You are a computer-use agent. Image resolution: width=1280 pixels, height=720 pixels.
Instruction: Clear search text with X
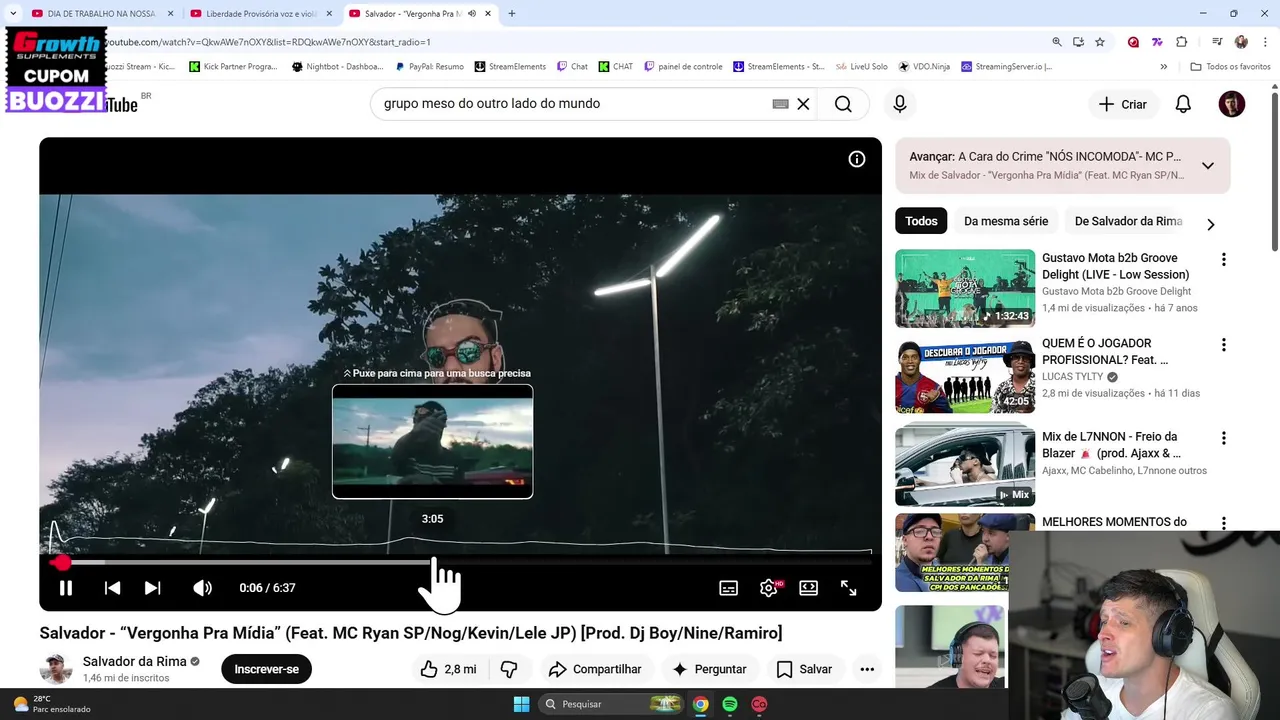tap(803, 104)
